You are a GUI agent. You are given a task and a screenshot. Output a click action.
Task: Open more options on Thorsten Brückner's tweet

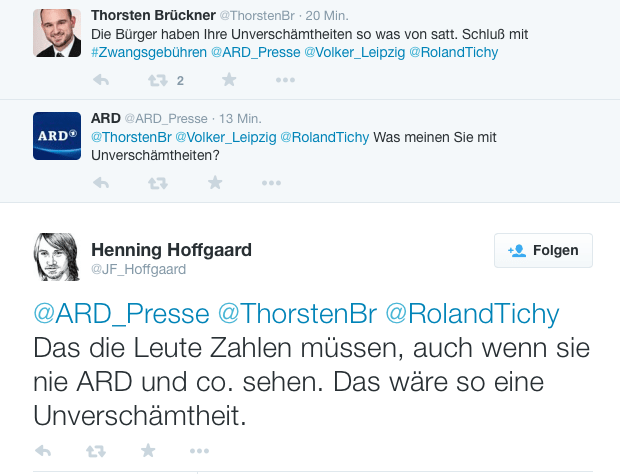[285, 80]
